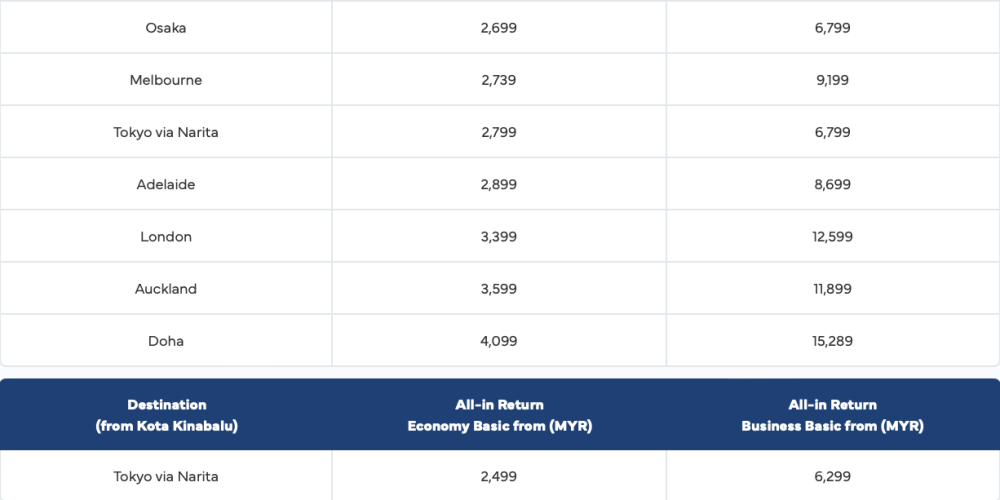Select Doha's economy fare 4,099
The width and height of the screenshot is (1000, 500).
click(499, 341)
